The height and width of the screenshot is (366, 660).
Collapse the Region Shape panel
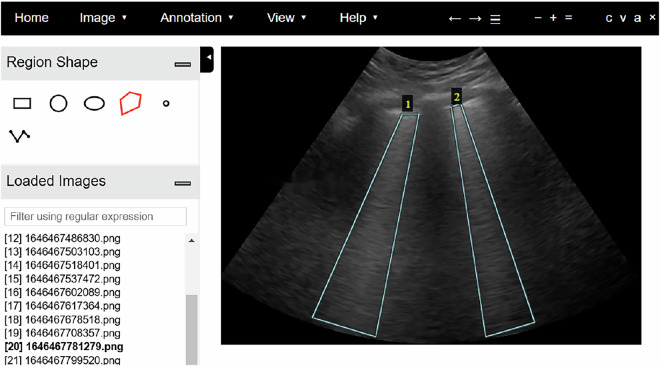click(183, 64)
